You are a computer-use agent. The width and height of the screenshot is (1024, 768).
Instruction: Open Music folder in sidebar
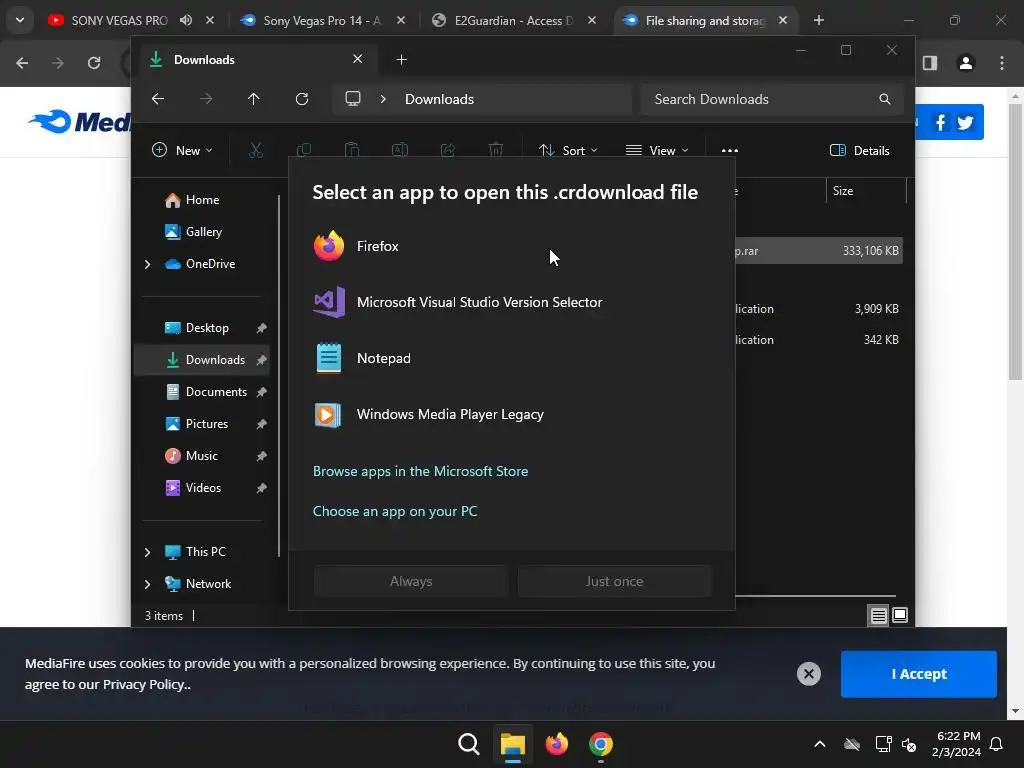pos(201,456)
